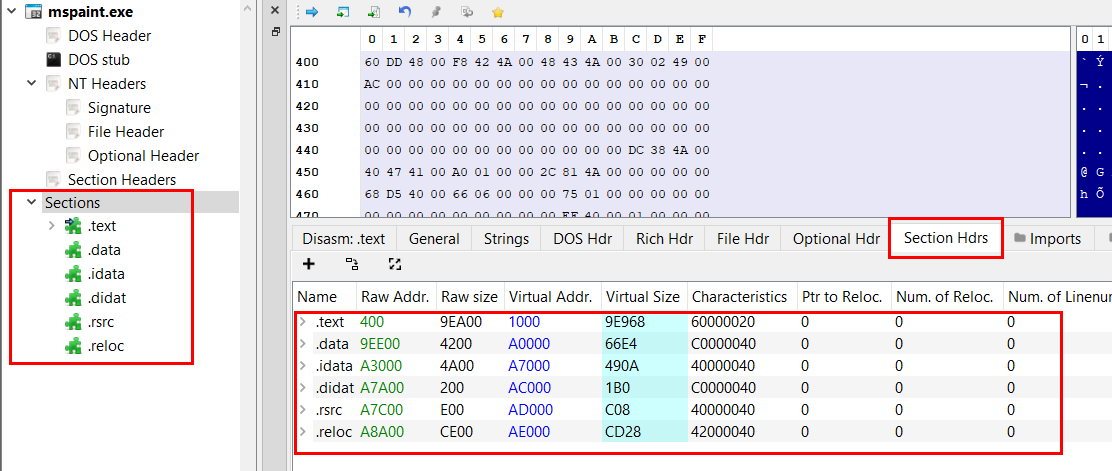Click the folder icon on Imports tab

pos(1019,239)
